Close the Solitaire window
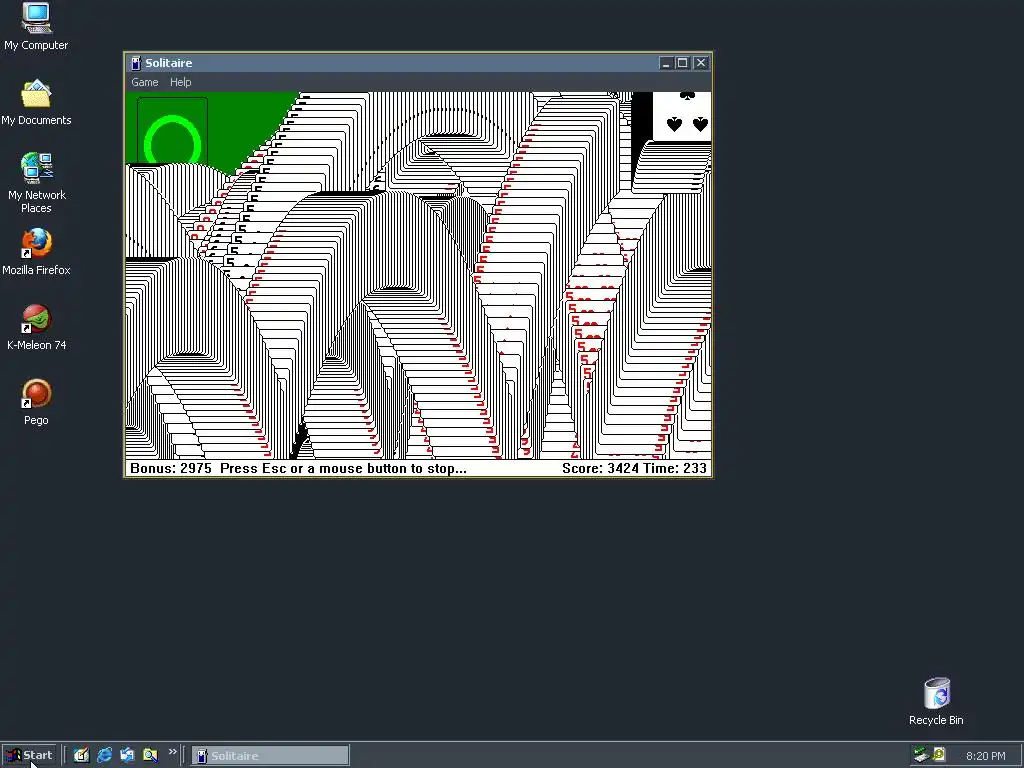1024x768 pixels. tap(701, 63)
